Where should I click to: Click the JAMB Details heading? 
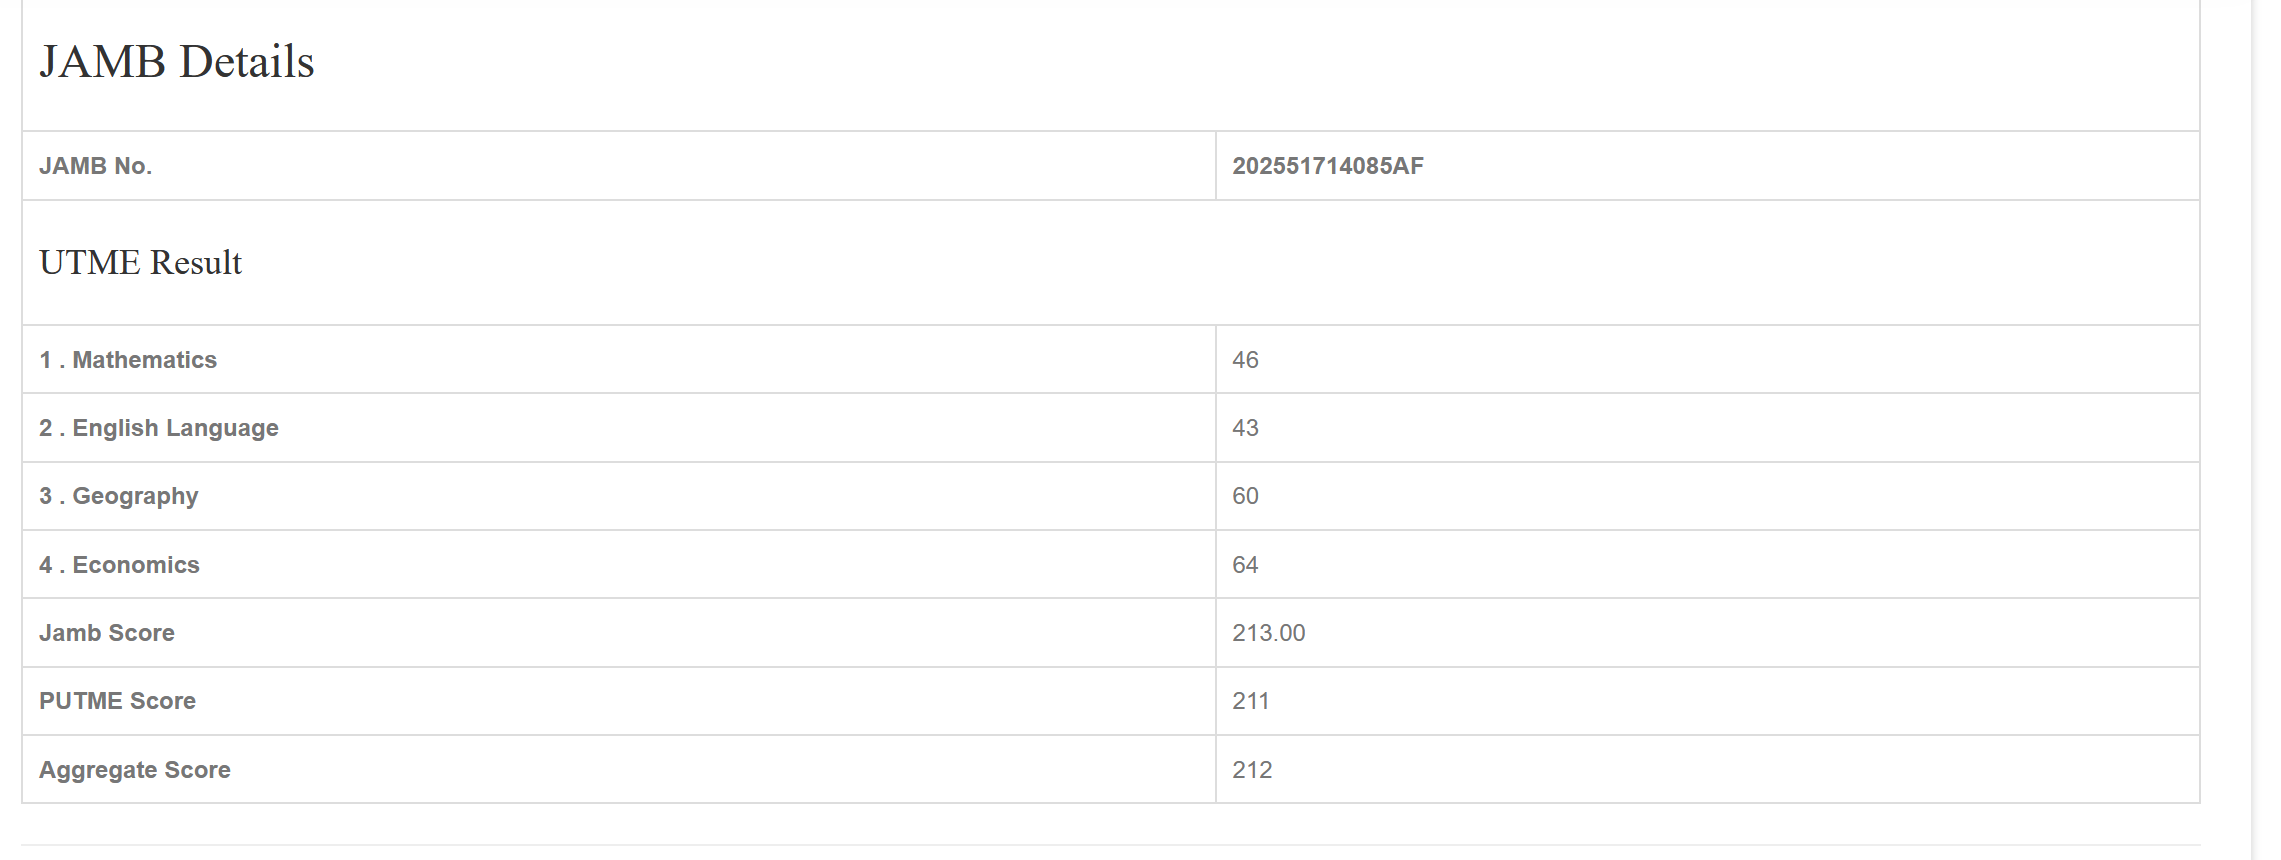click(177, 62)
